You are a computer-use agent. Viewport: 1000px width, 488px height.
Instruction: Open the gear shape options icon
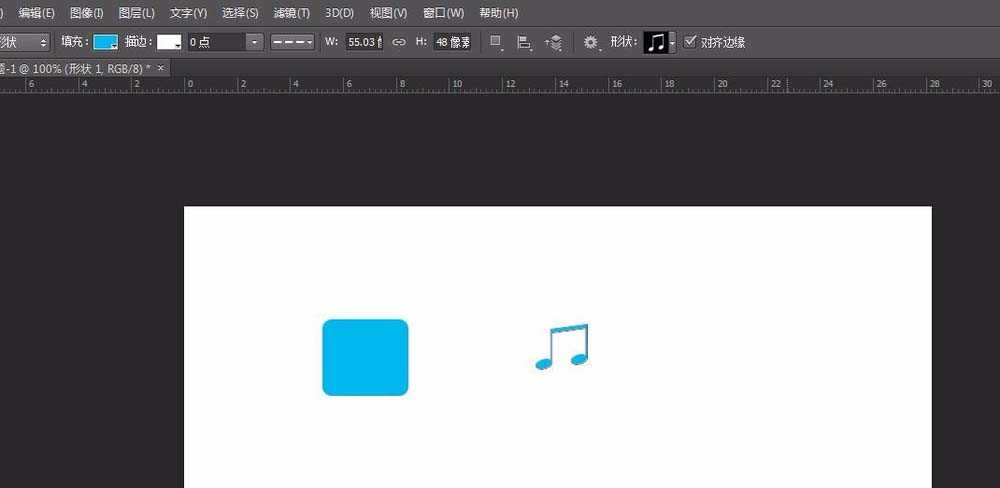591,42
